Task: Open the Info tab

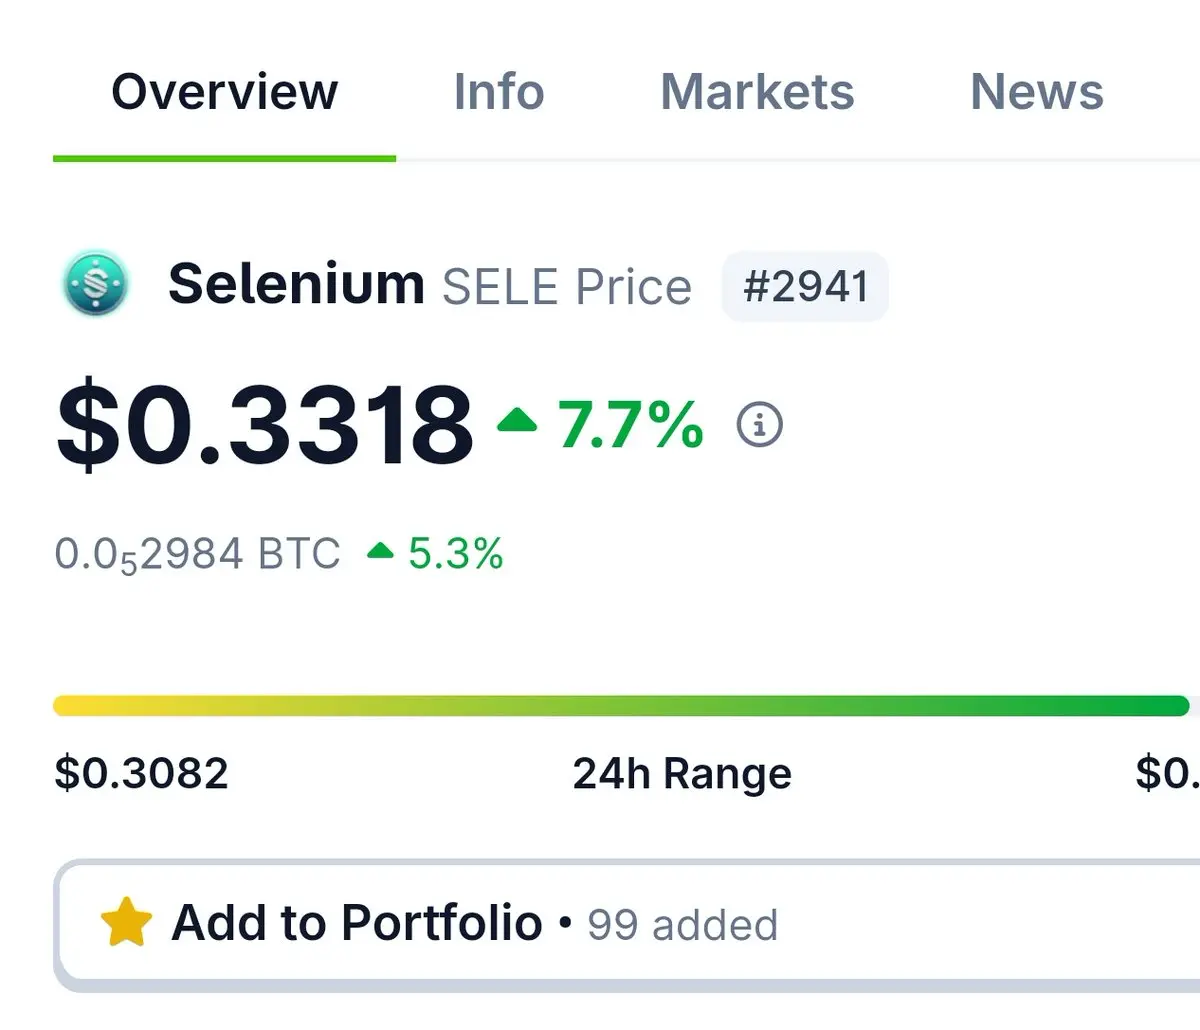Action: point(499,92)
